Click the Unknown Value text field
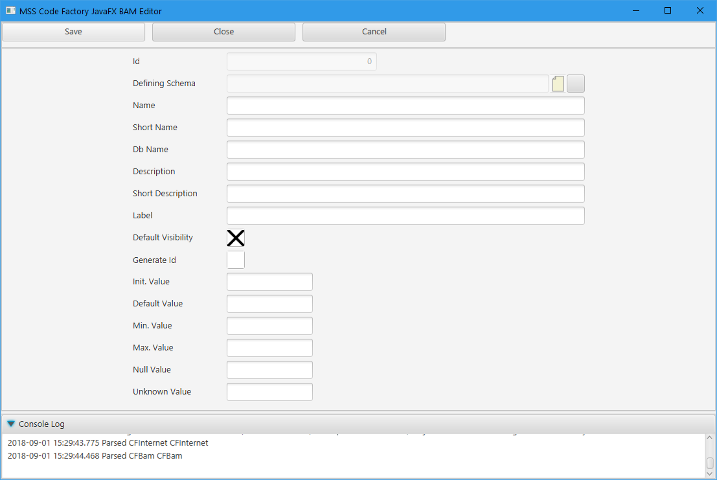The width and height of the screenshot is (717, 480). pos(270,392)
